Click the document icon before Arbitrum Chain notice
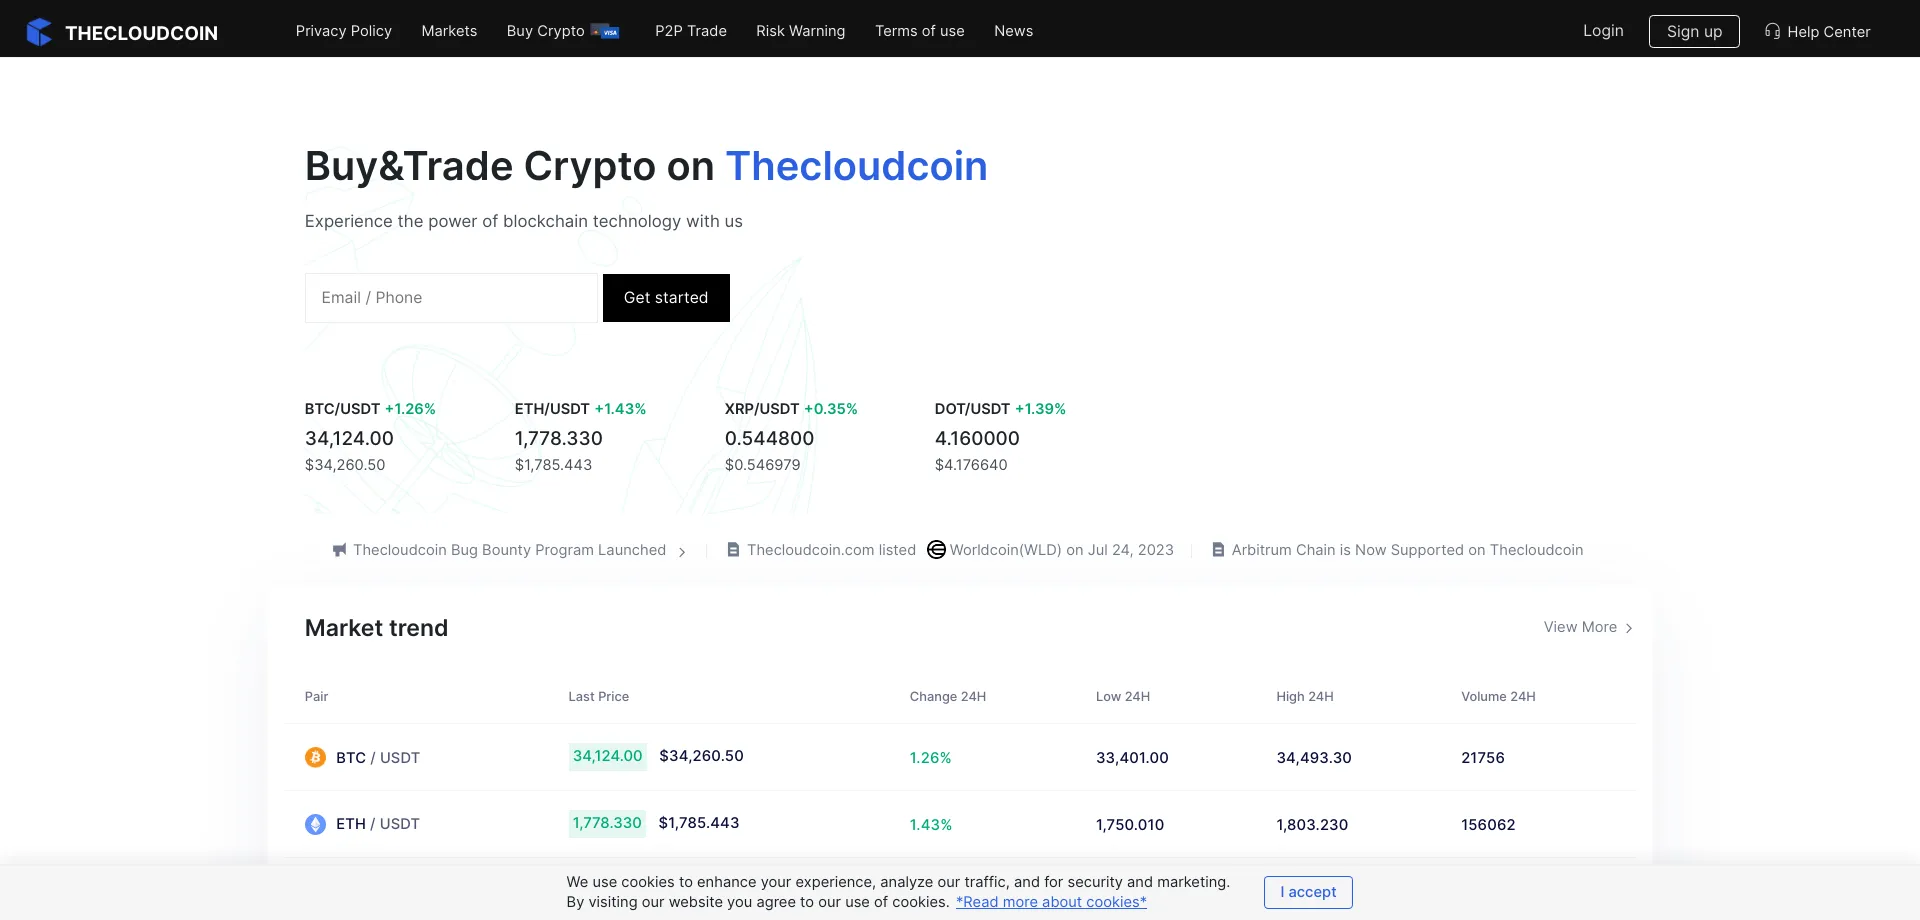1920x920 pixels. pyautogui.click(x=1218, y=550)
